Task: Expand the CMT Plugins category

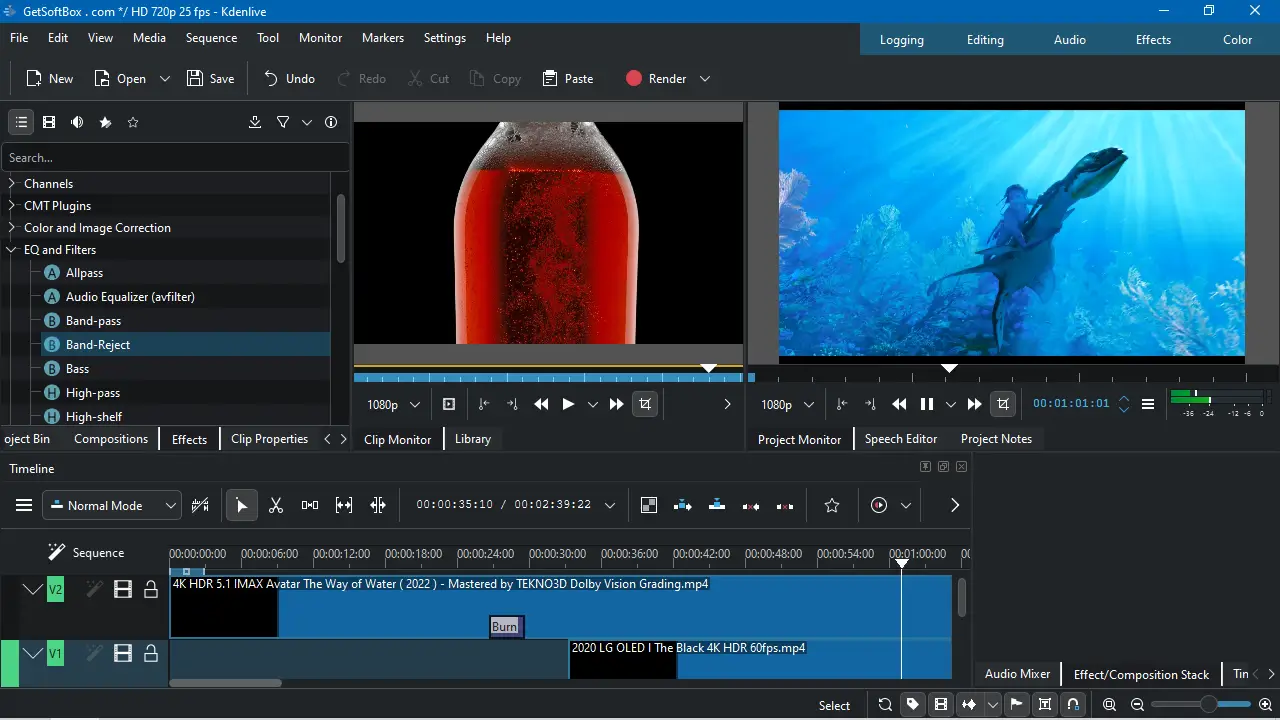Action: pos(12,206)
